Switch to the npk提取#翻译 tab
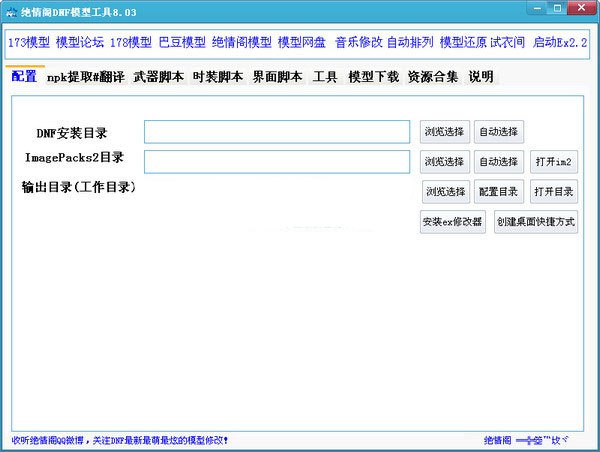 (x=86, y=77)
